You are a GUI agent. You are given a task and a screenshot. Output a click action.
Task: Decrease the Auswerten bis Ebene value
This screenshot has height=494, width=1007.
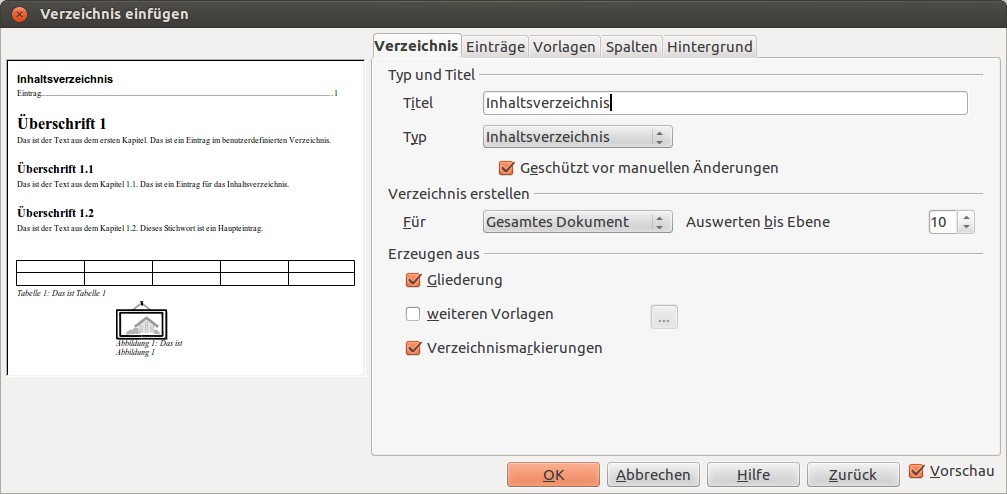pos(965,228)
